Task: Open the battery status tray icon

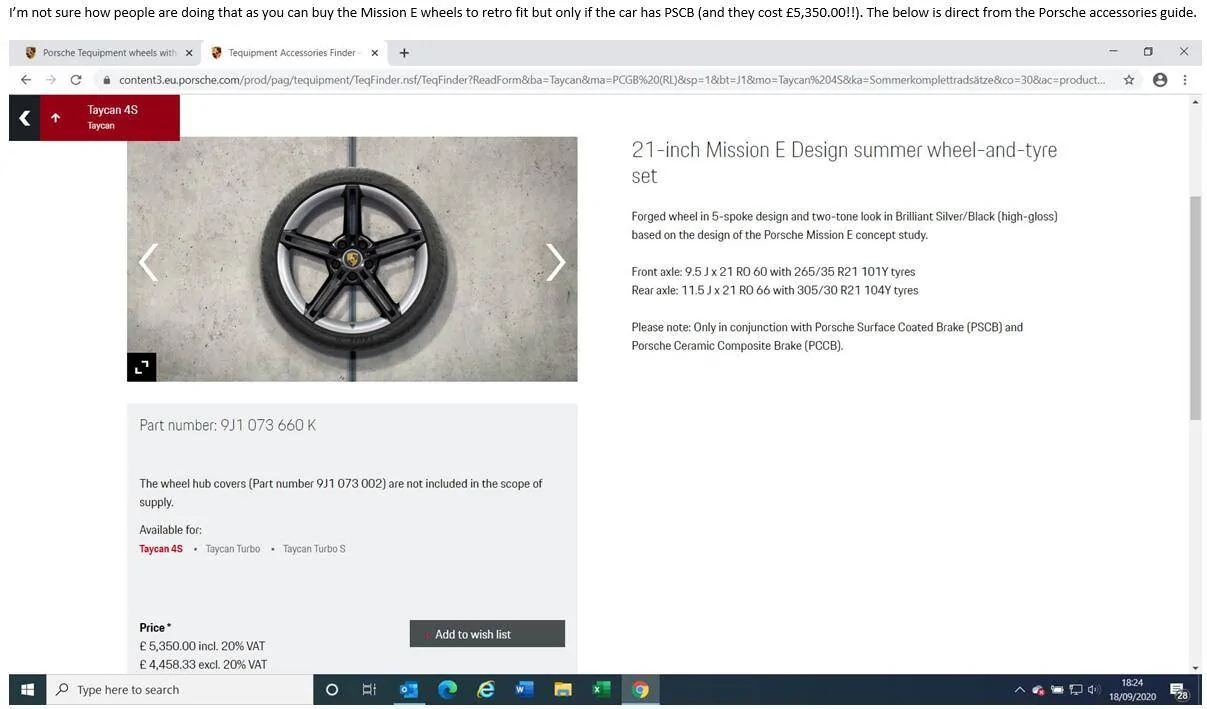Action: coord(1057,690)
